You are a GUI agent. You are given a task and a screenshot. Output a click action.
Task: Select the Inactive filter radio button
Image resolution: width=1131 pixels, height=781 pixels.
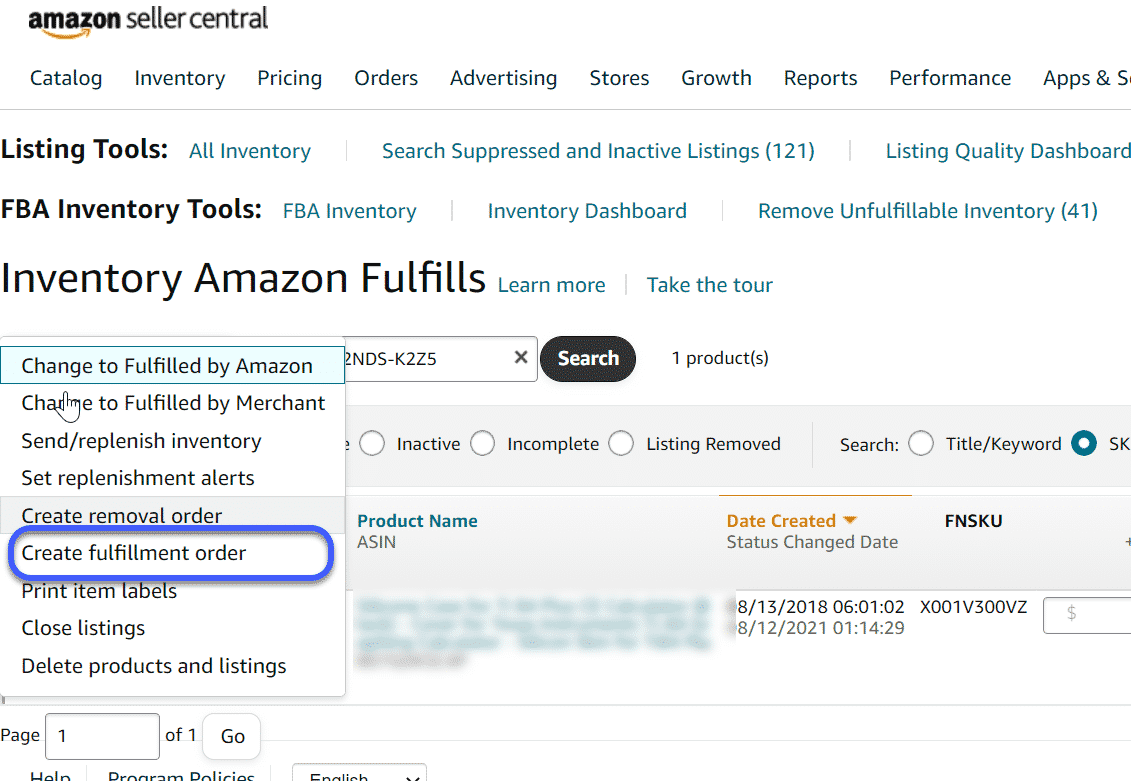tap(371, 443)
